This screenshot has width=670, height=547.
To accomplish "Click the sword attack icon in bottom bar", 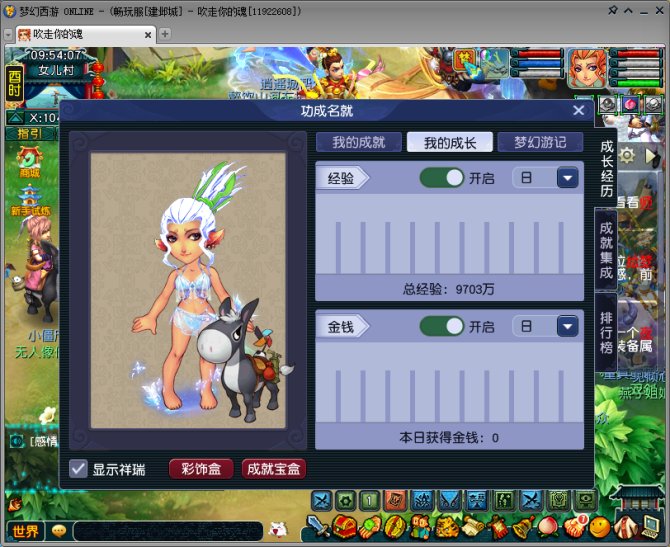I will (x=319, y=526).
